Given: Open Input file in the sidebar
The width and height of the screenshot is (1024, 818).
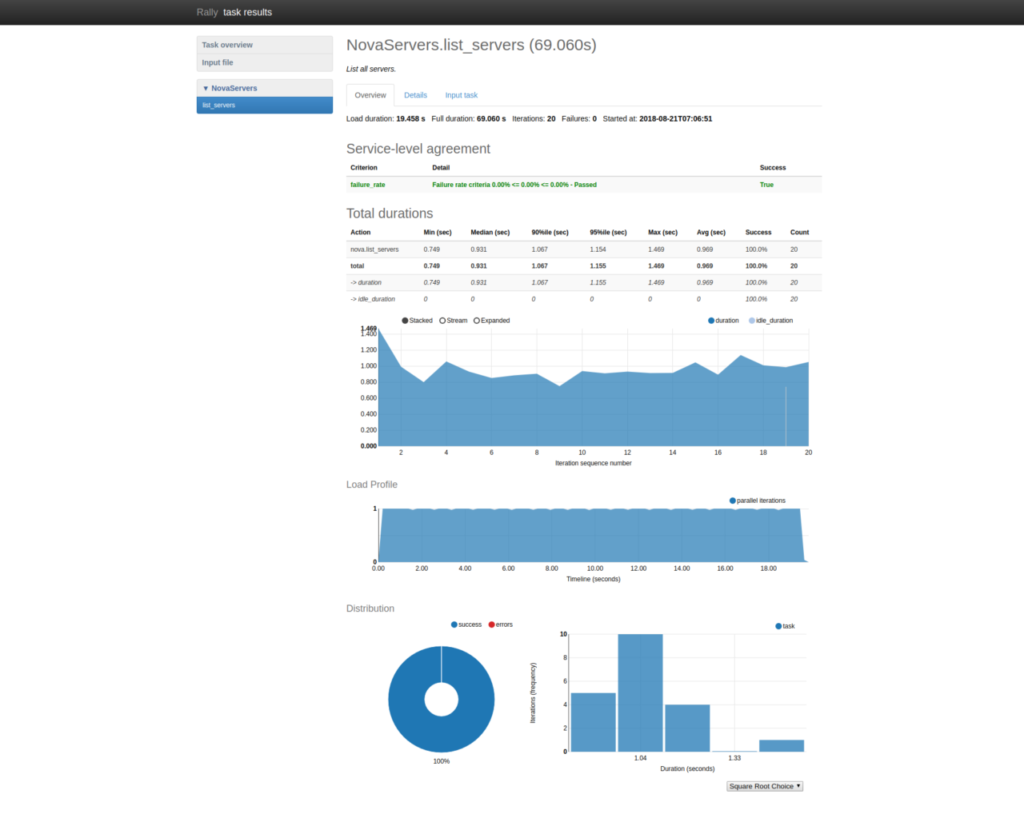Looking at the screenshot, I should [x=264, y=62].
